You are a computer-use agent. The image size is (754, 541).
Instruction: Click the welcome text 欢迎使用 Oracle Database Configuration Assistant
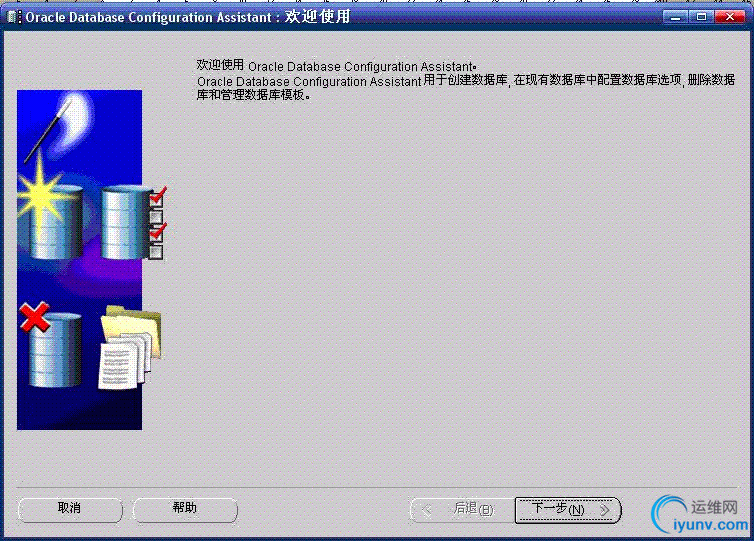[336, 65]
